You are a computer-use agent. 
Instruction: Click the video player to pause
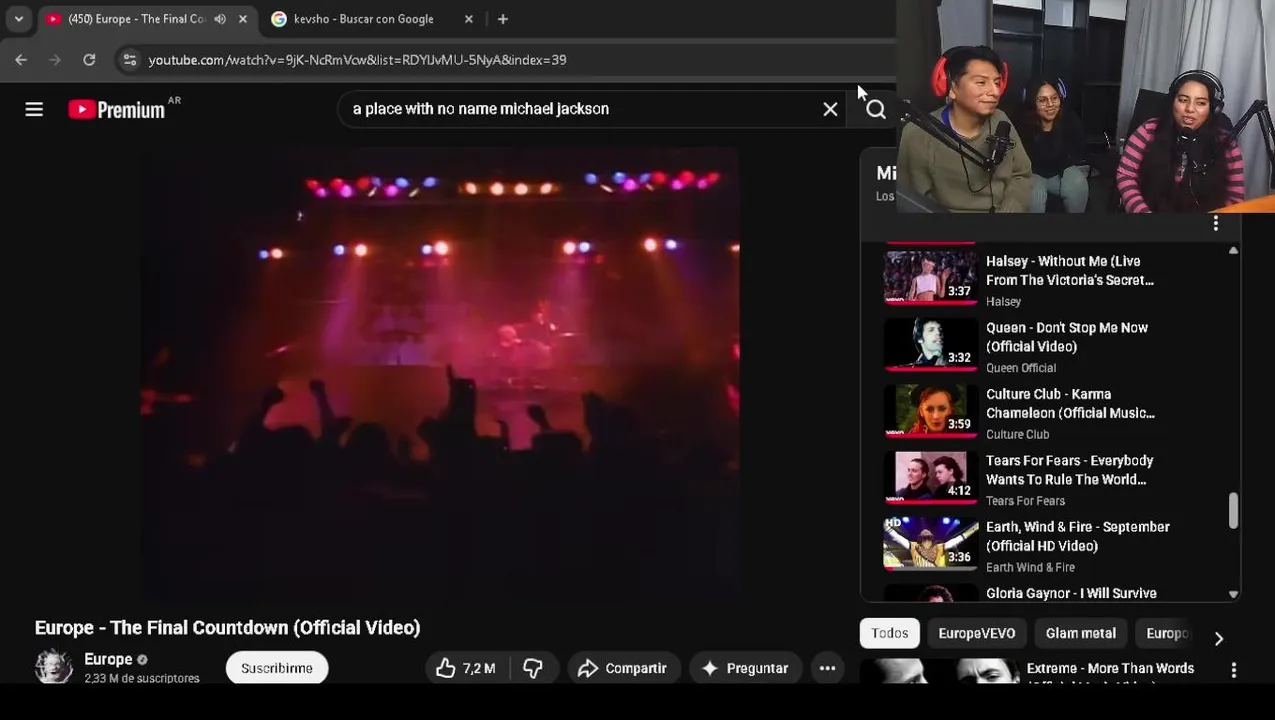pos(440,375)
